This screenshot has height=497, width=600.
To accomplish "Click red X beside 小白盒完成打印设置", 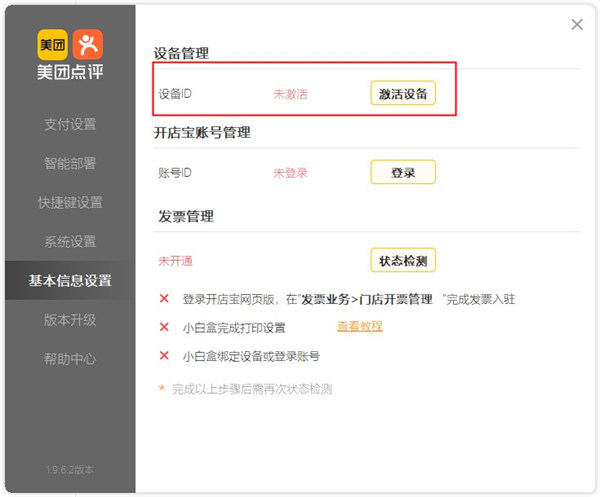I will pos(164,327).
